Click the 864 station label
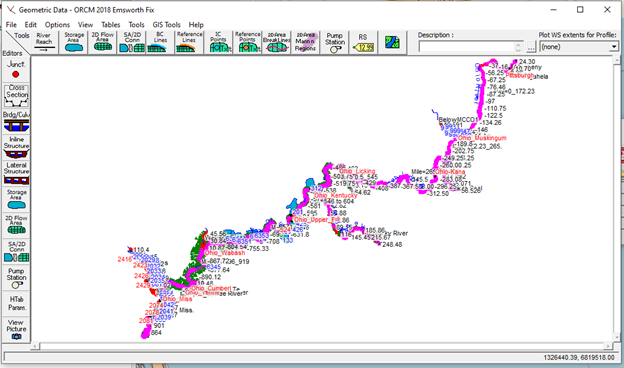 point(156,333)
